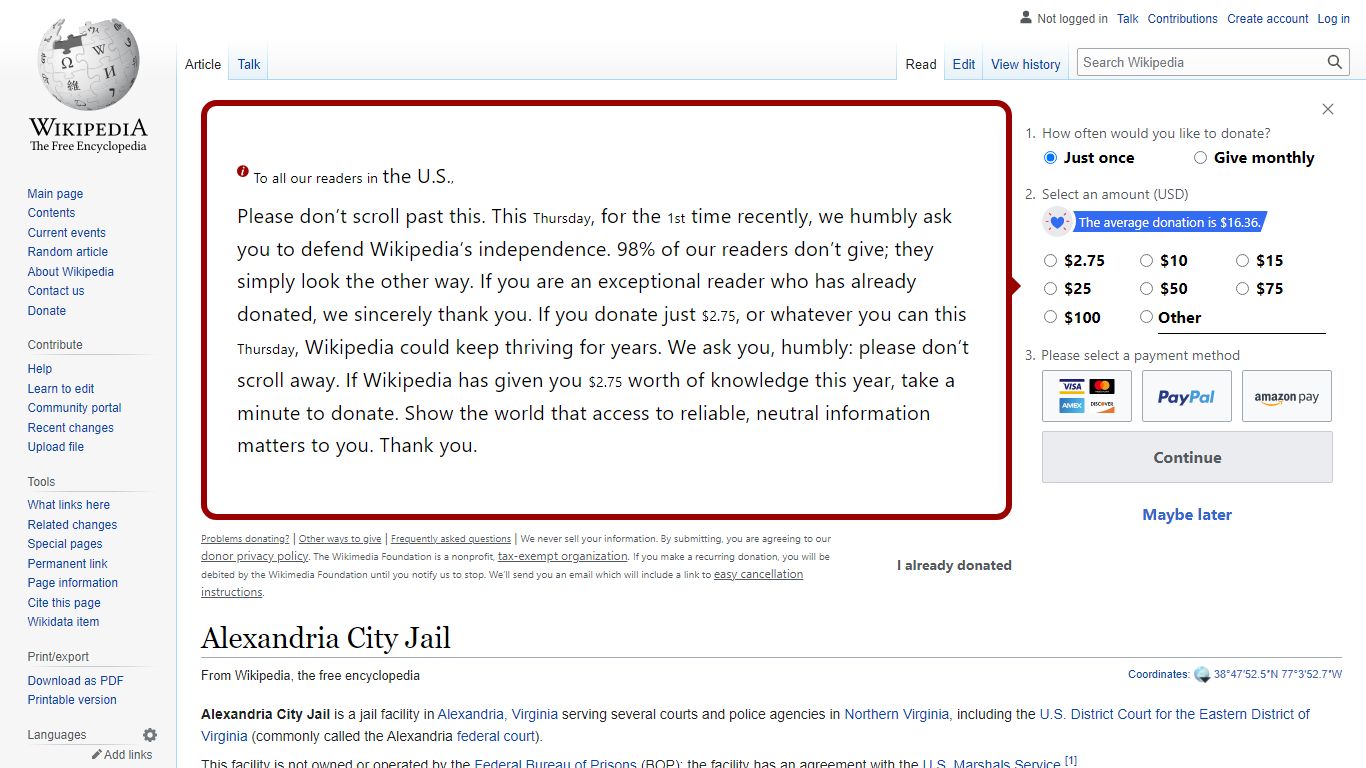The height and width of the screenshot is (768, 1366).
Task: Click the user icon beside Not logged in
Action: click(x=1025, y=18)
